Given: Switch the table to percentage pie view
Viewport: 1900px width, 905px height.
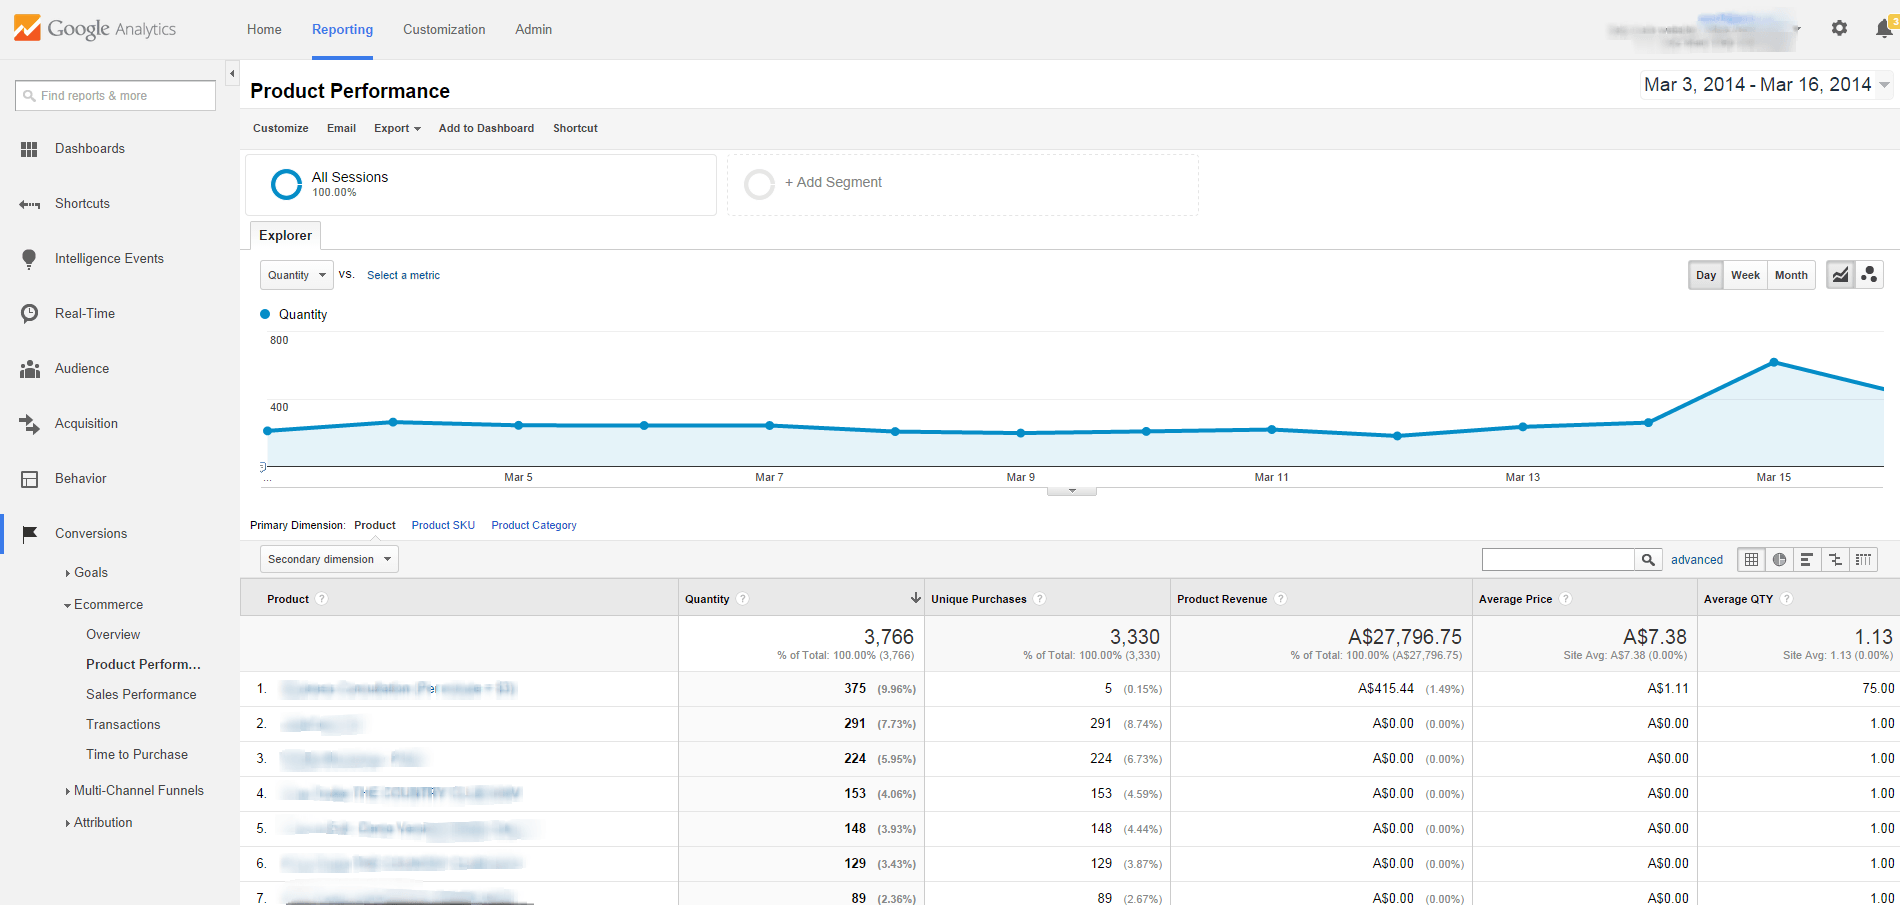Looking at the screenshot, I should 1779,559.
